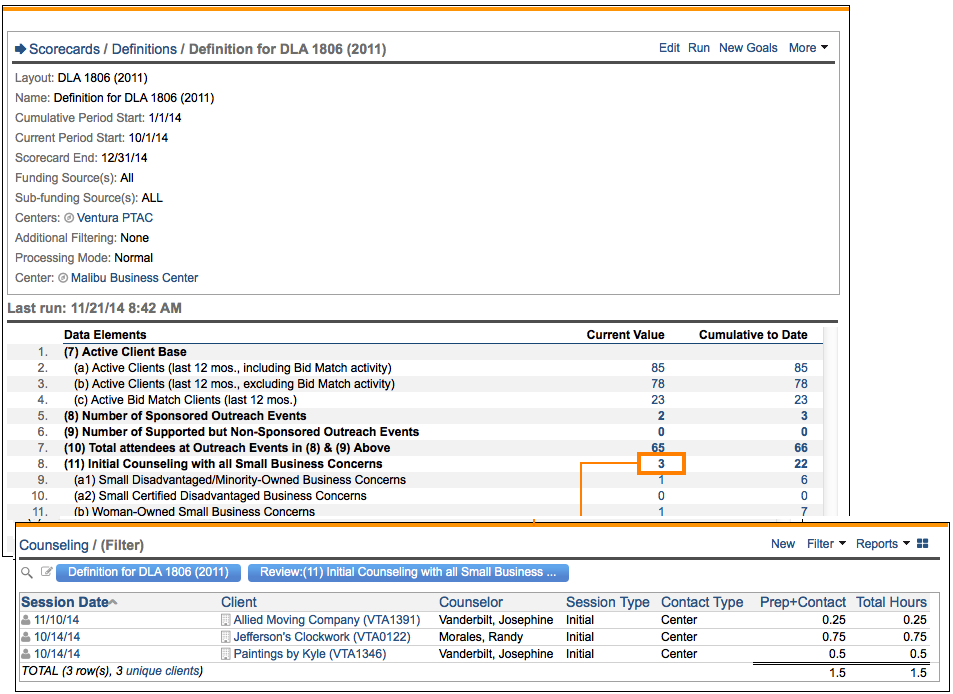Image resolution: width=953 pixels, height=694 pixels.
Task: Click the New Goals link
Action: click(748, 48)
